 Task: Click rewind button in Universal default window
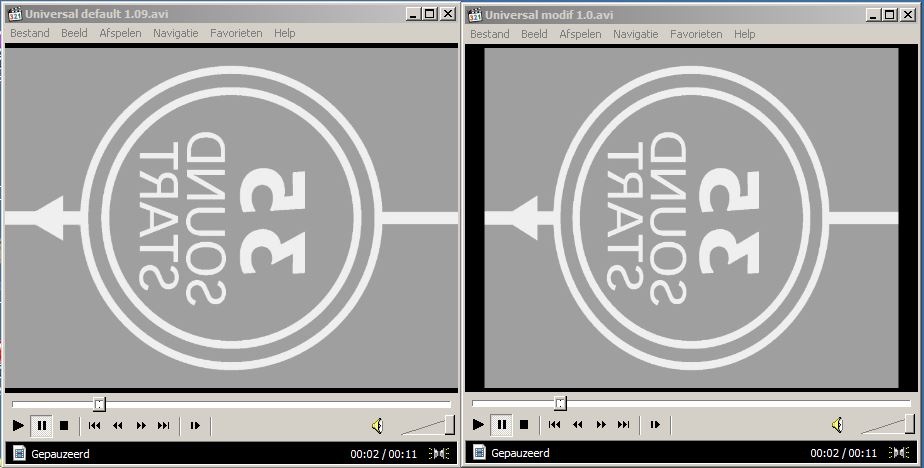[x=117, y=425]
